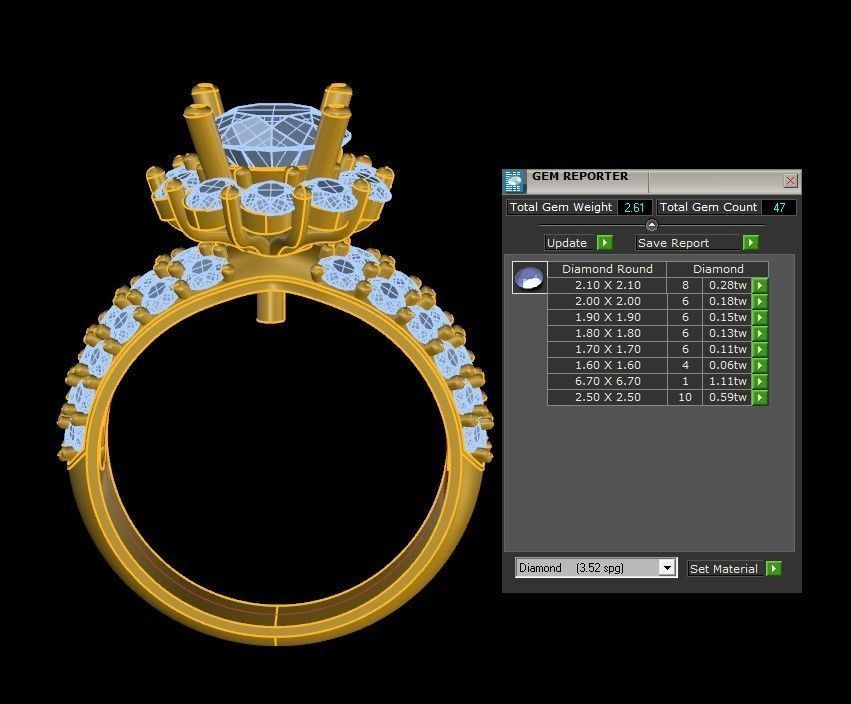Image resolution: width=851 pixels, height=704 pixels.
Task: Select the 2.00 X 2.00 size cell
Action: [x=607, y=301]
